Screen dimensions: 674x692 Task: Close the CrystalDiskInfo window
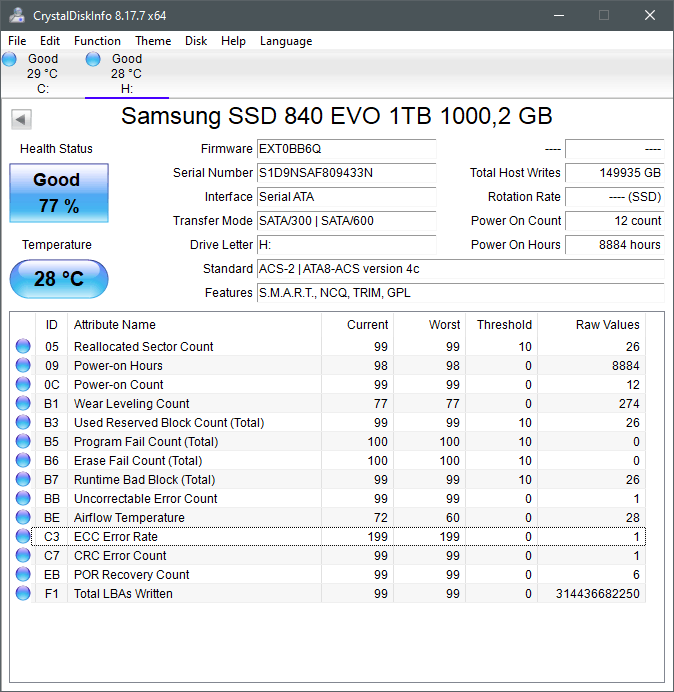click(x=650, y=15)
